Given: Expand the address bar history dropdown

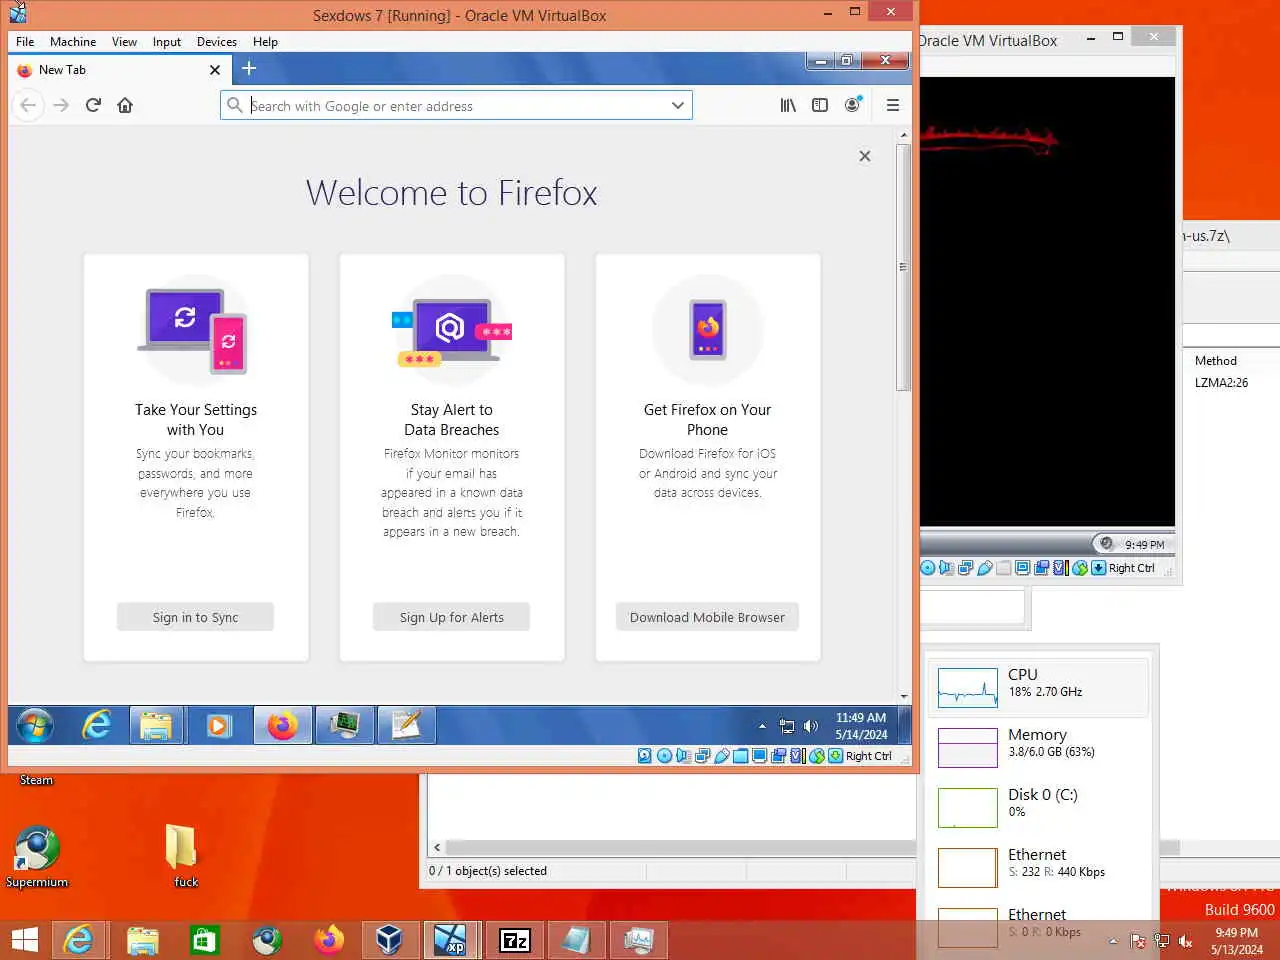Looking at the screenshot, I should pyautogui.click(x=678, y=105).
